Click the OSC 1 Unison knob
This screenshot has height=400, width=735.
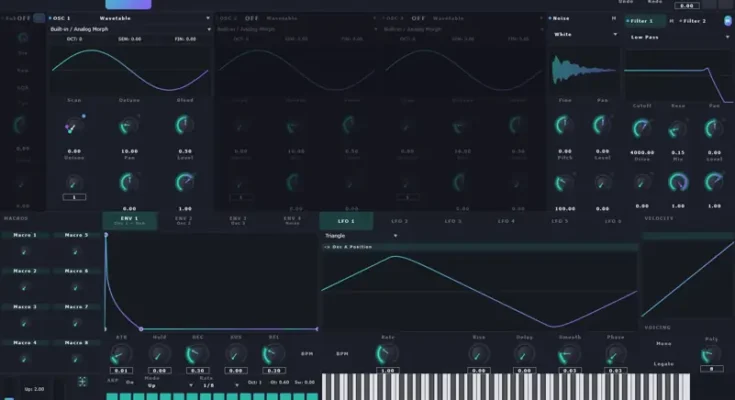click(74, 182)
